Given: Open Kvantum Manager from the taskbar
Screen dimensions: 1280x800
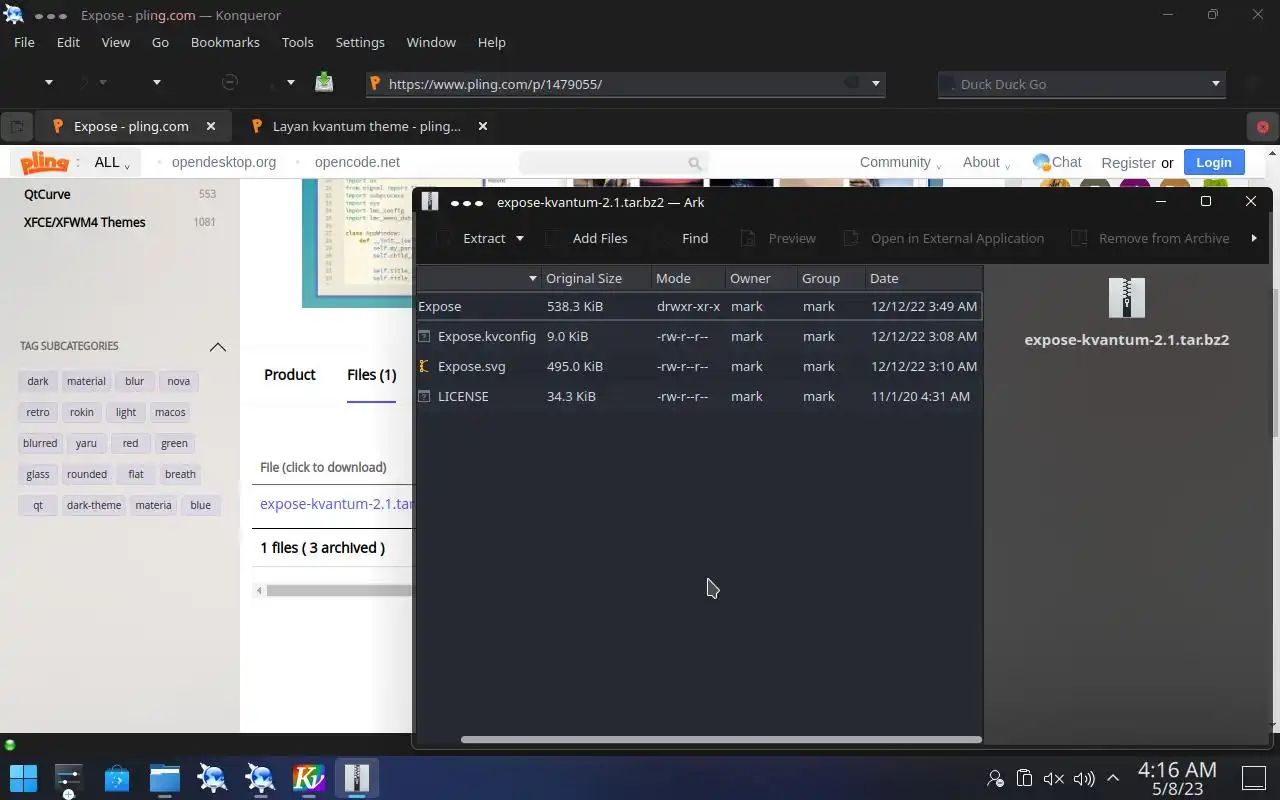Looking at the screenshot, I should (x=309, y=778).
